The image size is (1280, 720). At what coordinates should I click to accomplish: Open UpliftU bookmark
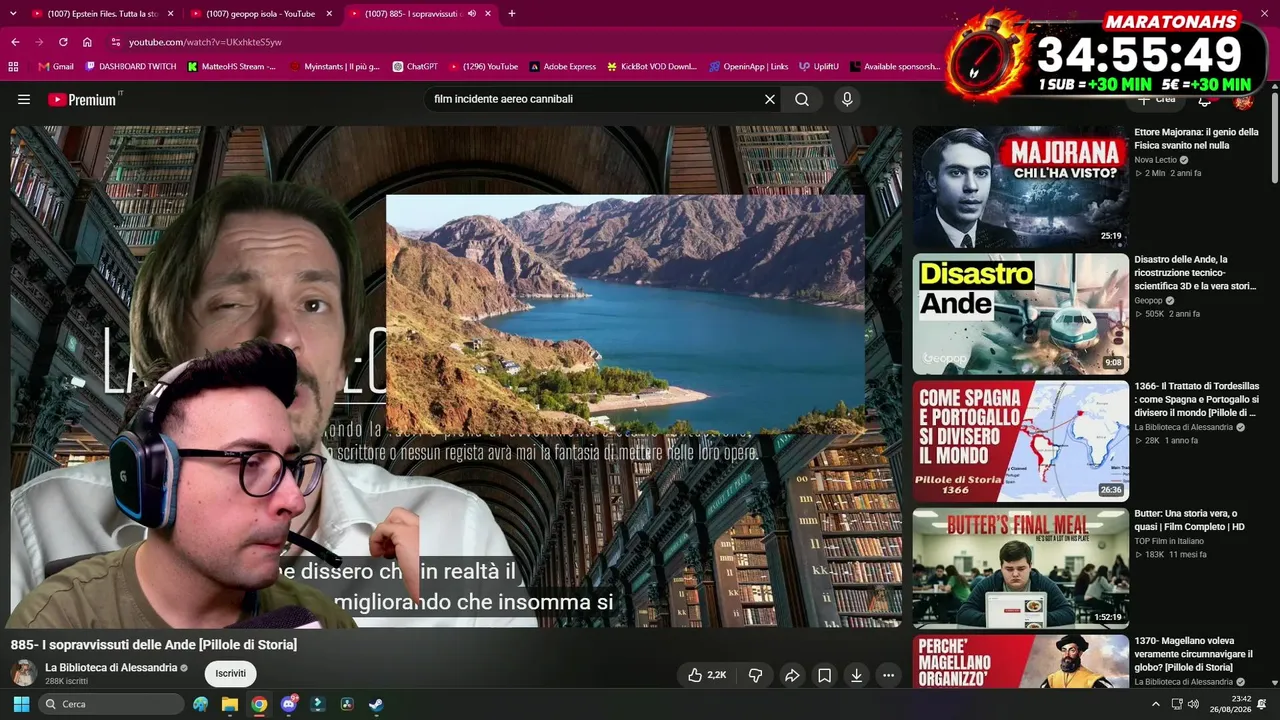pyautogui.click(x=818, y=67)
